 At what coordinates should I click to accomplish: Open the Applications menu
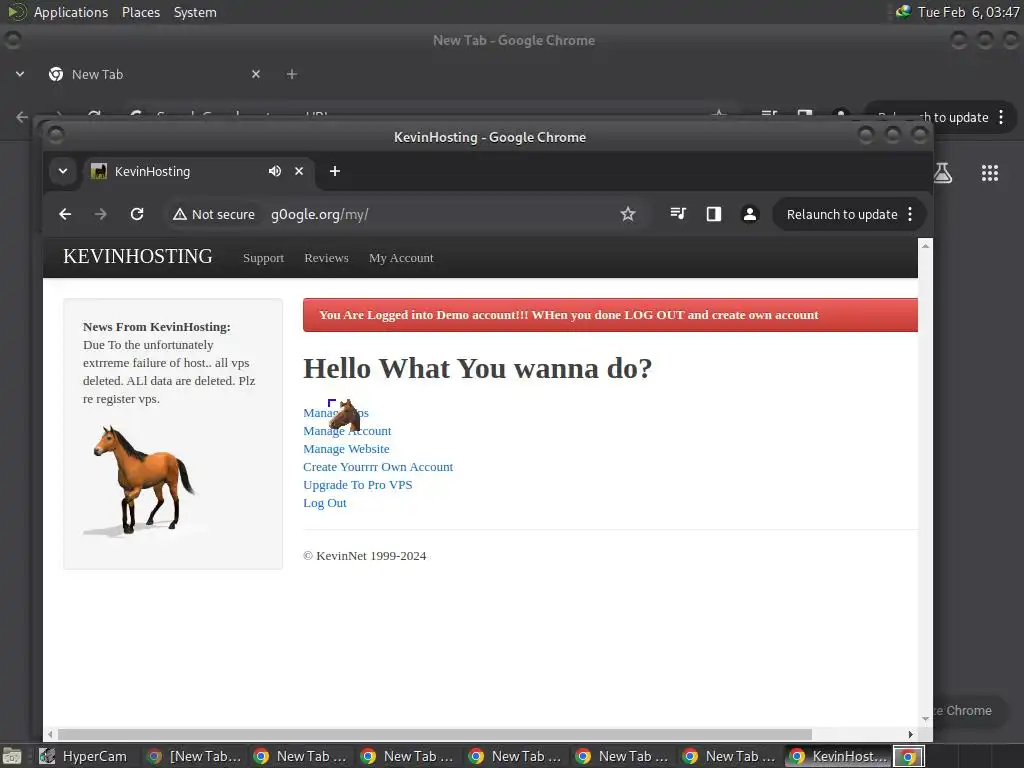tap(71, 12)
